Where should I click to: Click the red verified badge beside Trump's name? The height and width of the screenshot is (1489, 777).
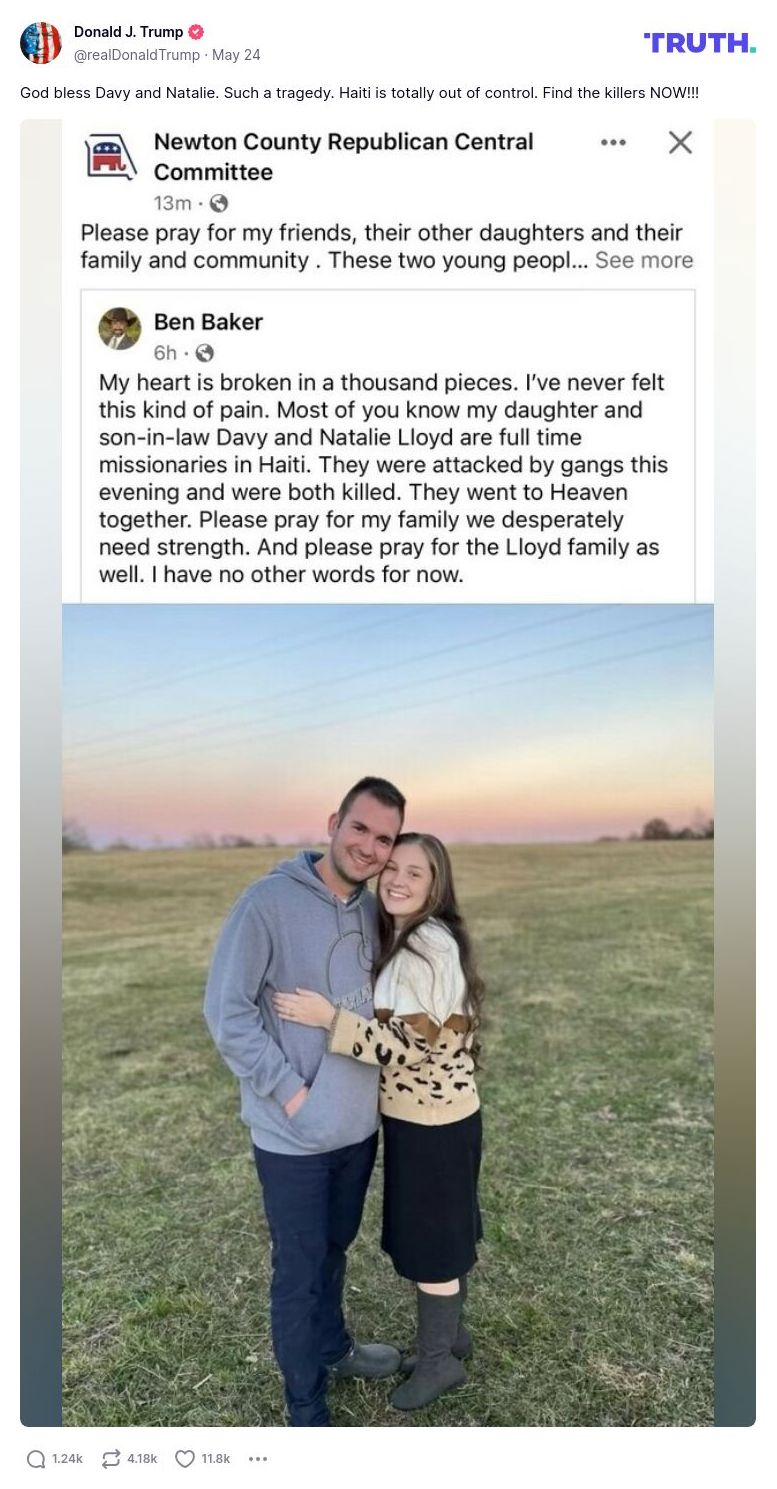[196, 32]
